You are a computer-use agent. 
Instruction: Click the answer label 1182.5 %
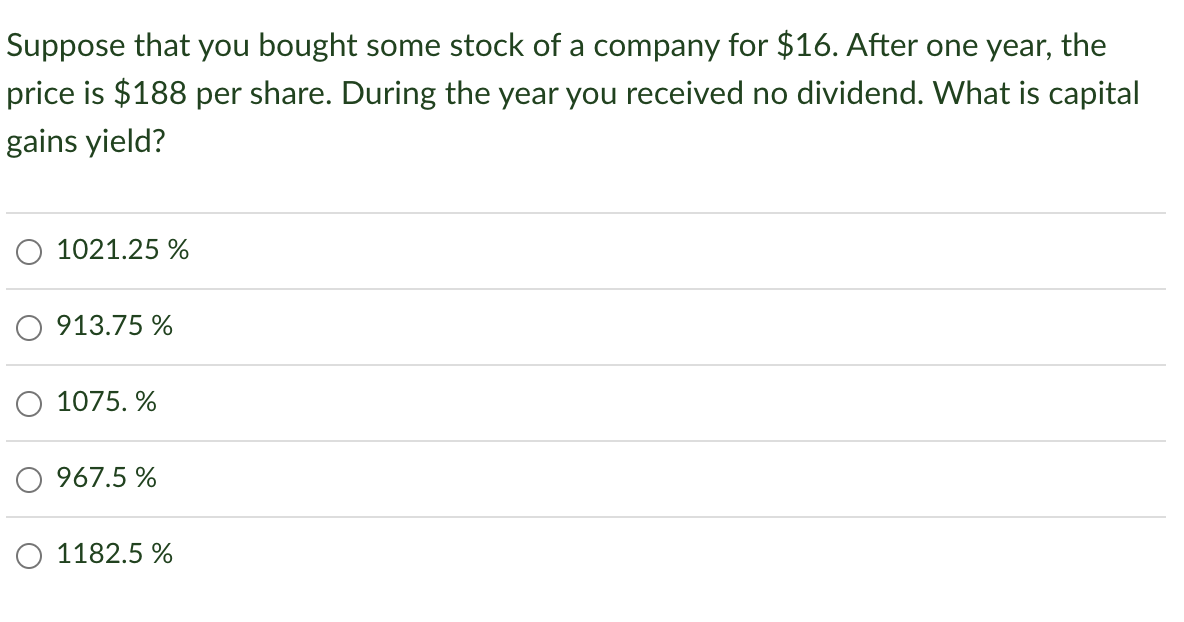(x=114, y=554)
